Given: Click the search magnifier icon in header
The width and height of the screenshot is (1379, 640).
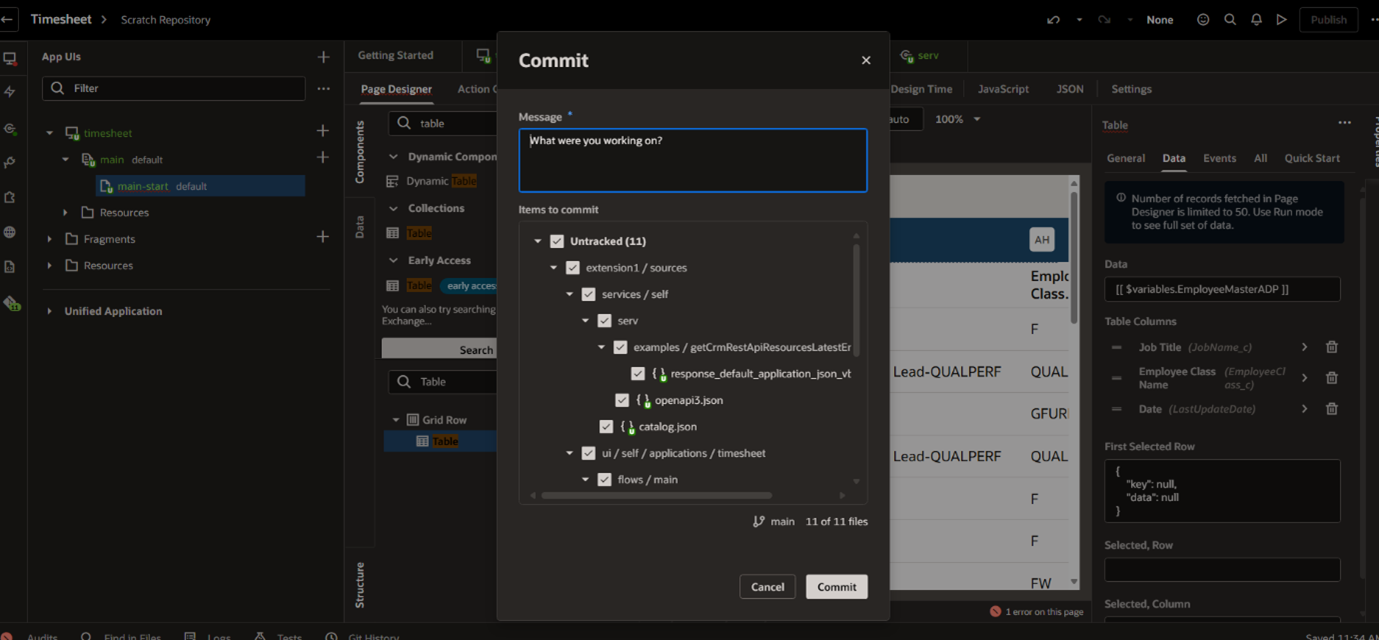Looking at the screenshot, I should click(x=1230, y=20).
